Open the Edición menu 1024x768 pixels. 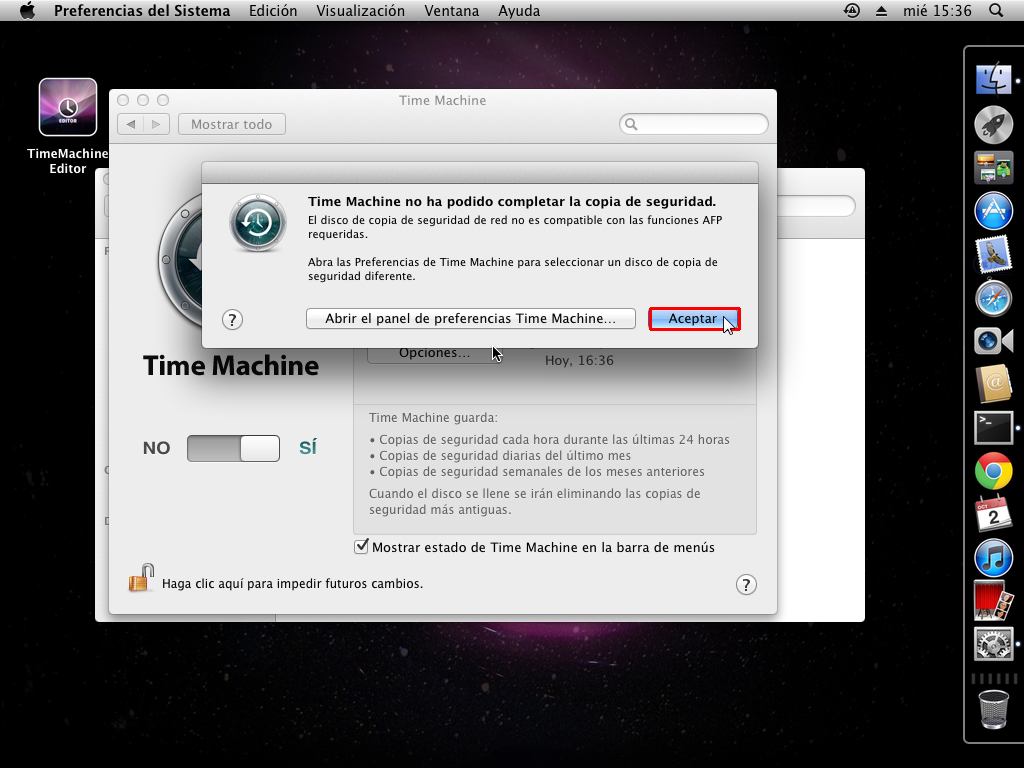[x=273, y=11]
